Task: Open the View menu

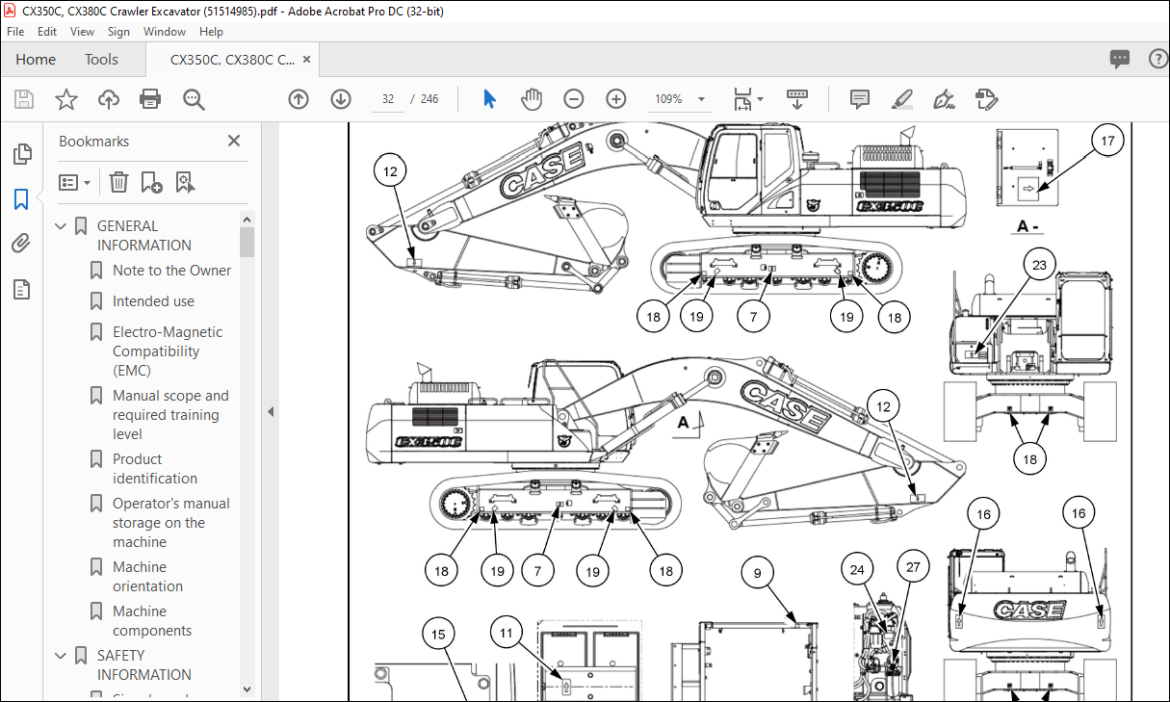Action: 82,31
